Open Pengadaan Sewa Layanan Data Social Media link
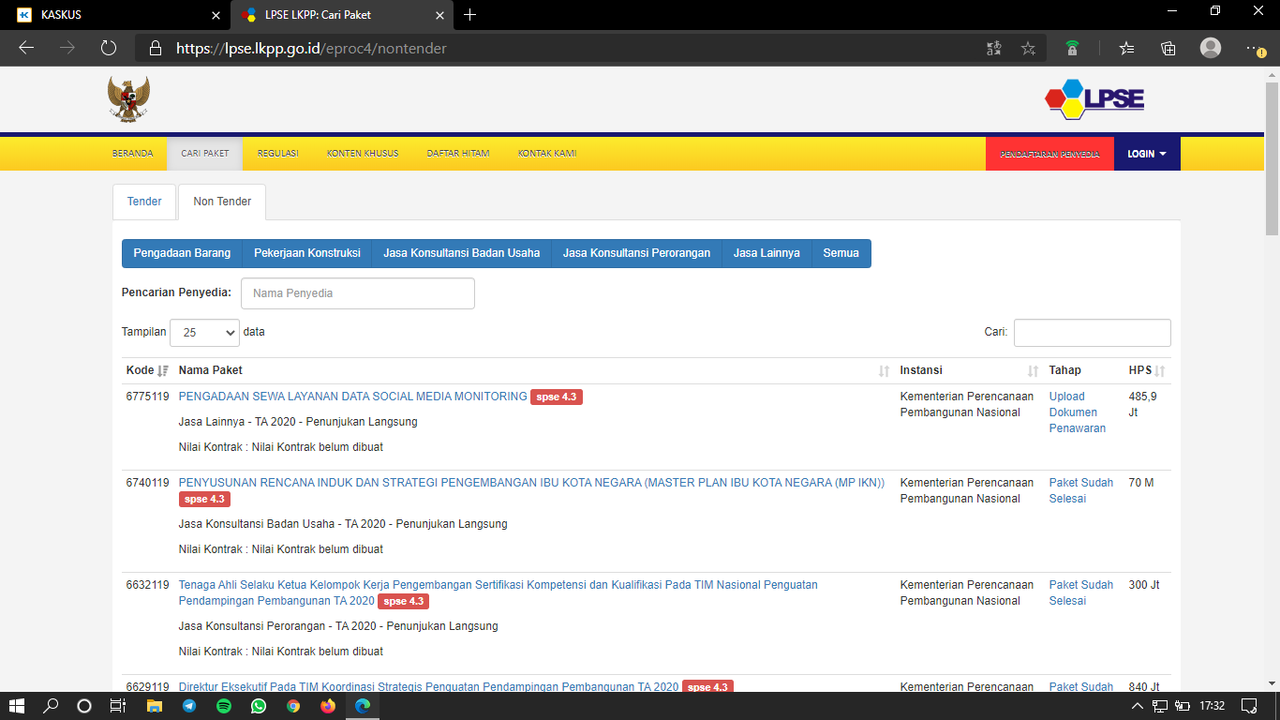The width and height of the screenshot is (1280, 720). (353, 397)
